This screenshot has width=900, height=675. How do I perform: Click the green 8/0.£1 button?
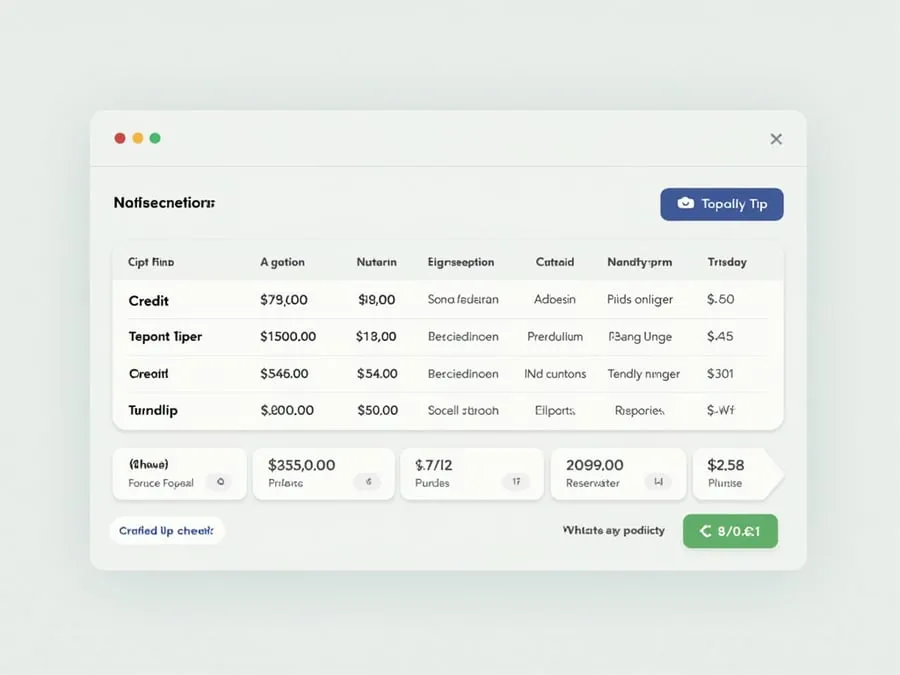730,531
